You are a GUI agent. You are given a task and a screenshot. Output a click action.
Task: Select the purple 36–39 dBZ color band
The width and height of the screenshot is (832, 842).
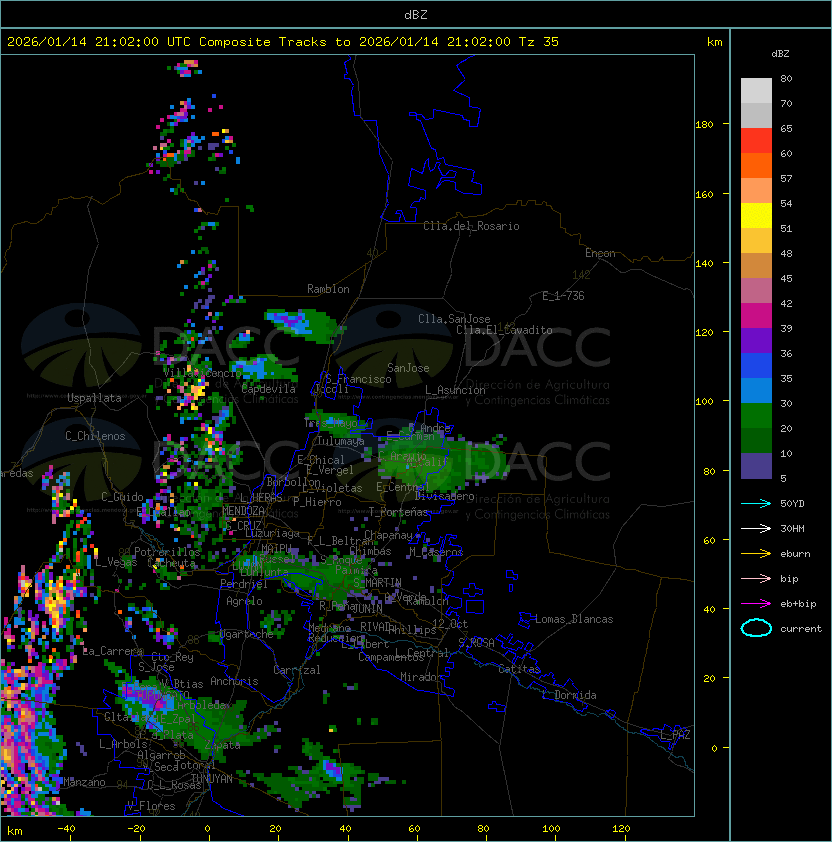tap(756, 341)
